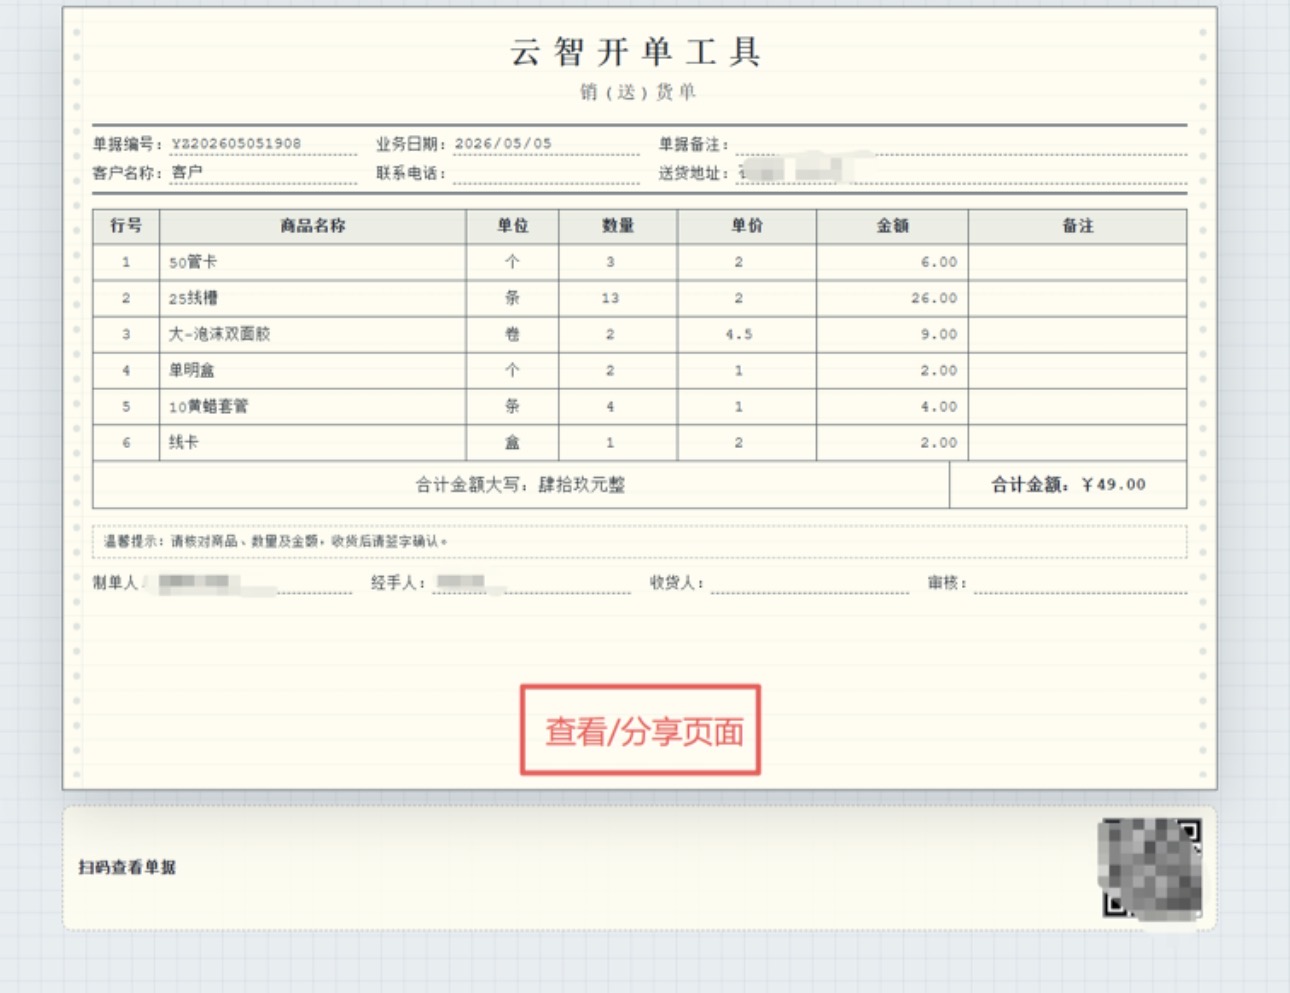Select the 50管卡 product row
The height and width of the screenshot is (993, 1290).
(640, 262)
